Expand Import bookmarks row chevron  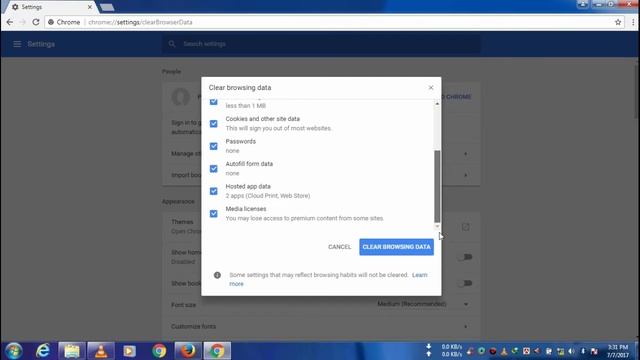point(466,175)
